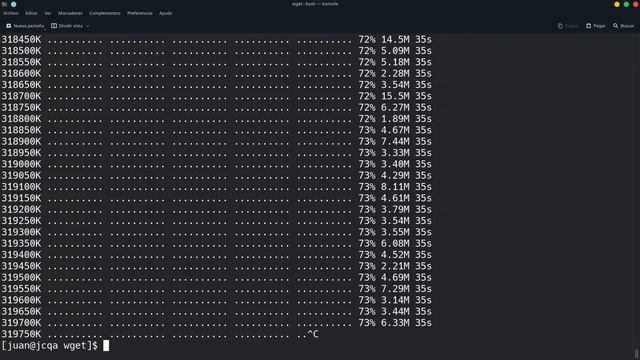Click the 35s on the 319700K row
The width and height of the screenshot is (640, 360).
423,323
